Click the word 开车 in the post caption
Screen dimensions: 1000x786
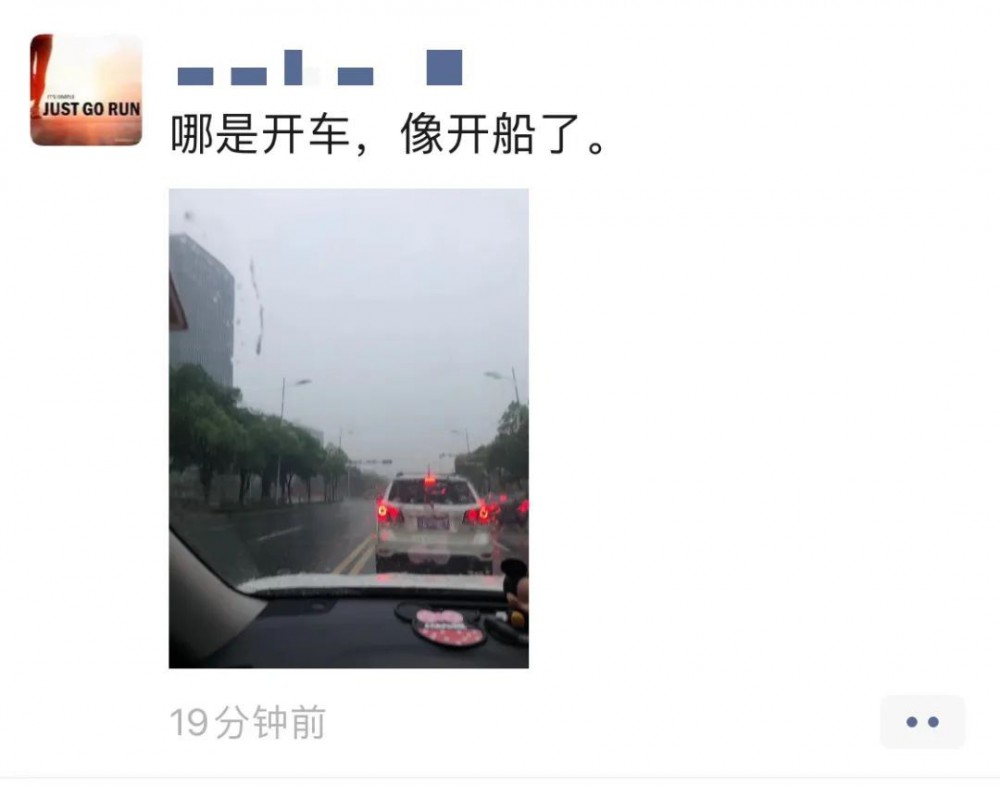(306, 134)
